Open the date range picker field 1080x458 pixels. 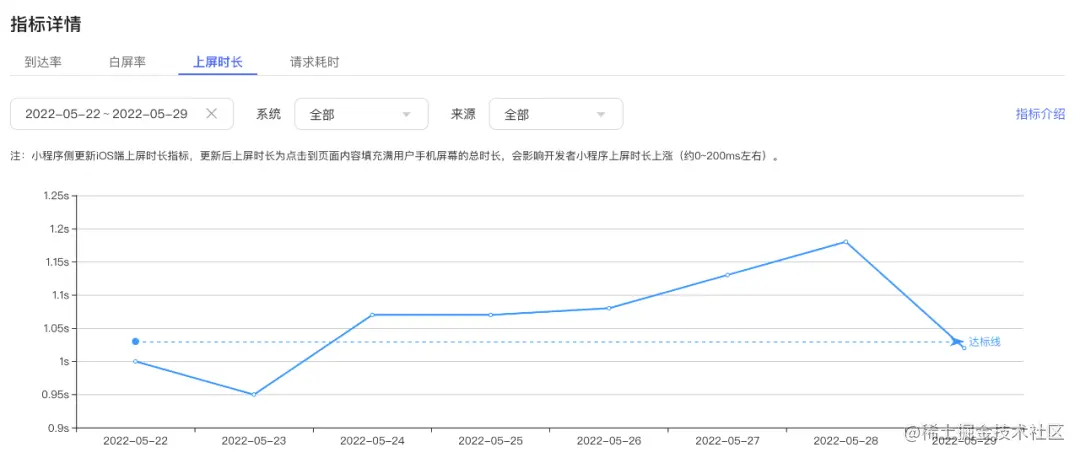(122, 114)
